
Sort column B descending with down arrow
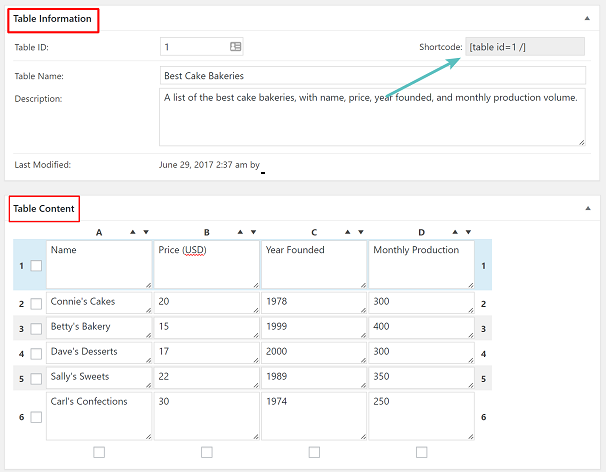click(x=254, y=232)
